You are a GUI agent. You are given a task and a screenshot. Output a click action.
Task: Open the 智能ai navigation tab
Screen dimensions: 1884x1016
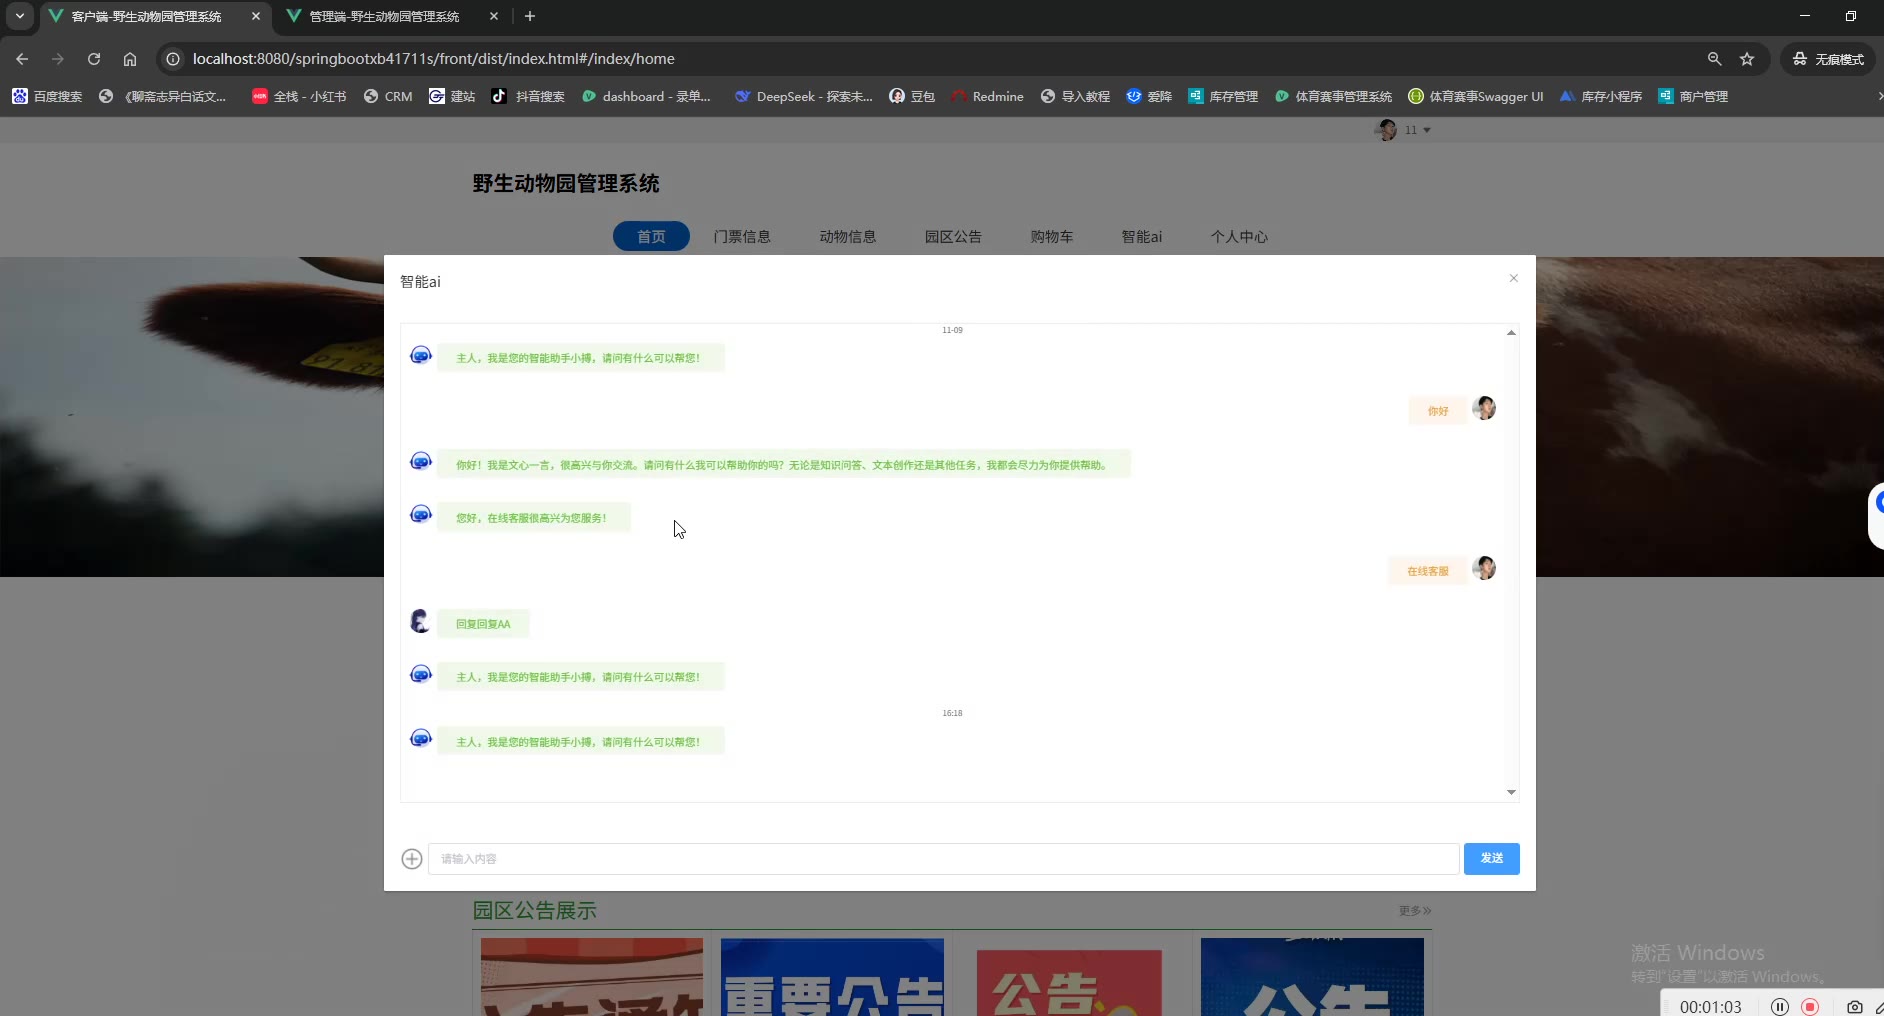click(x=1142, y=237)
